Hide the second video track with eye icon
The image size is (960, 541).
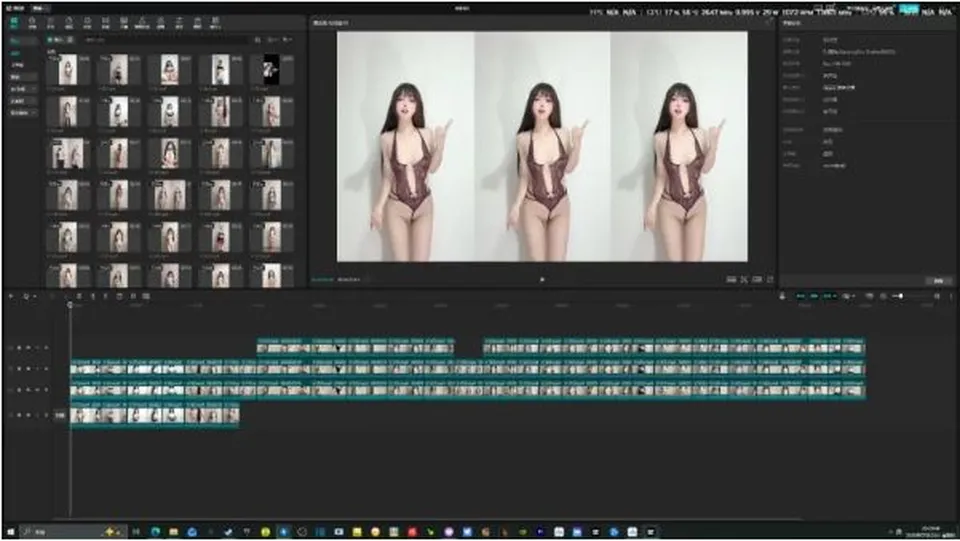(x=28, y=369)
